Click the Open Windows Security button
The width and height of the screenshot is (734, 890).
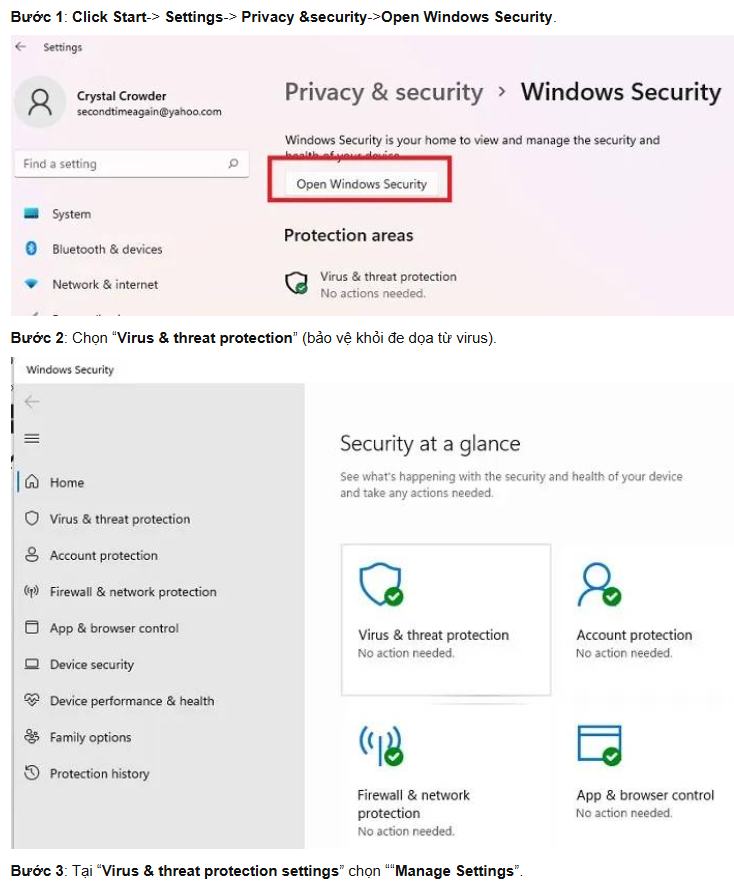(x=361, y=184)
